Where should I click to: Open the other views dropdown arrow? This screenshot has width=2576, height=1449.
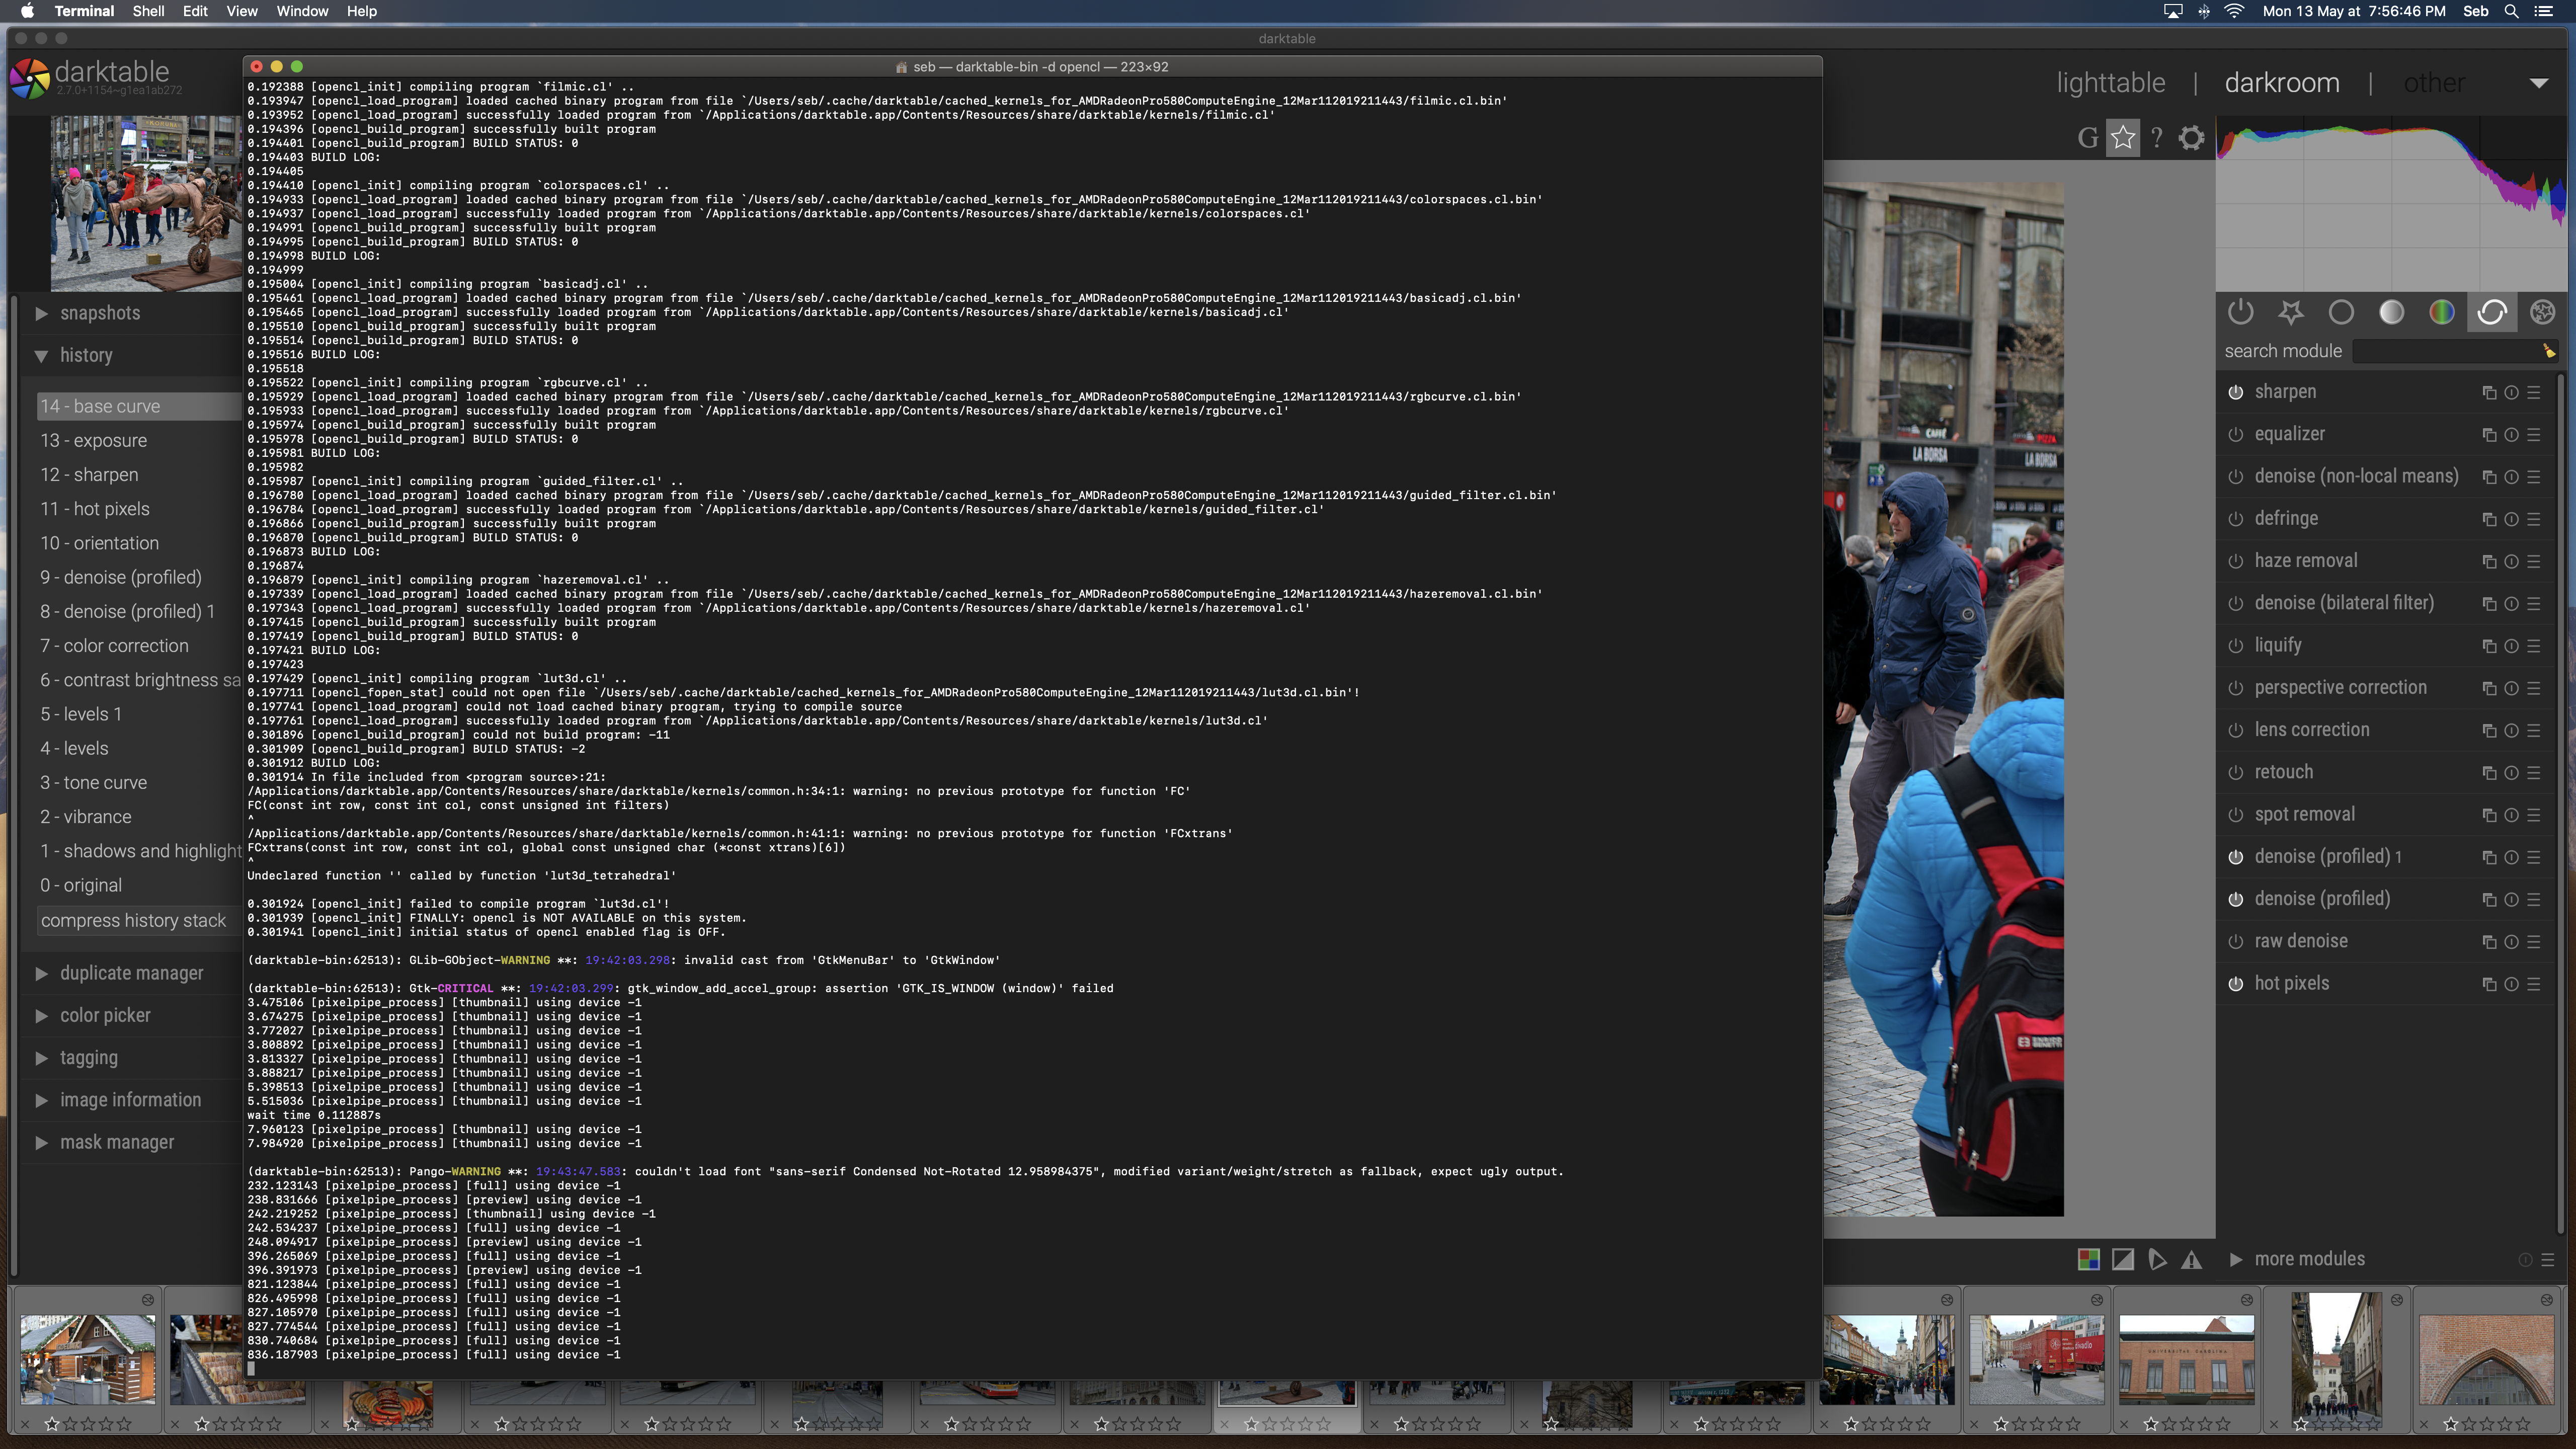(x=2538, y=84)
